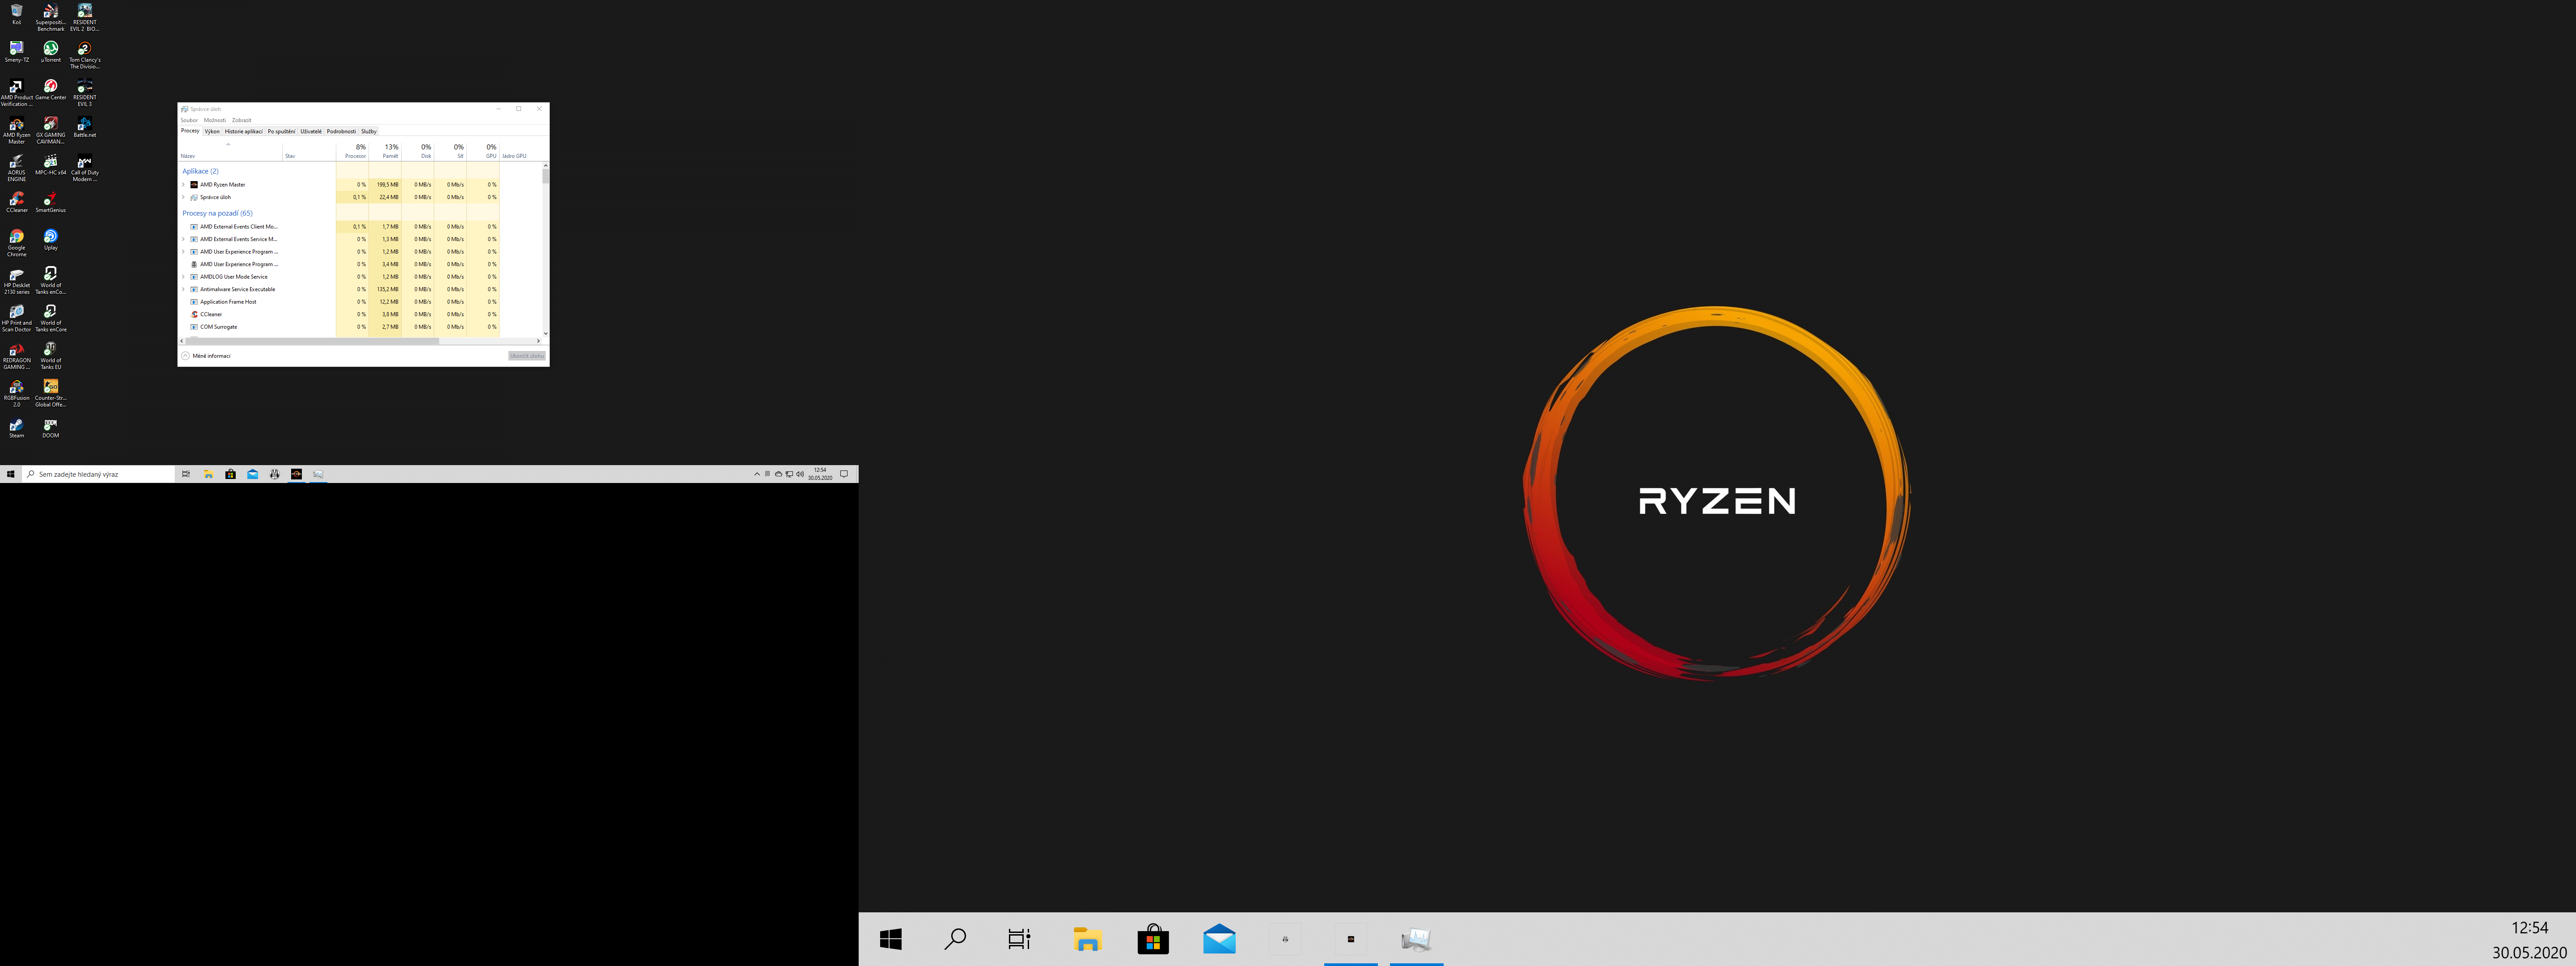The width and height of the screenshot is (2576, 966).
Task: Expand the AMDLOG User Mode Service entry
Action: 184,277
